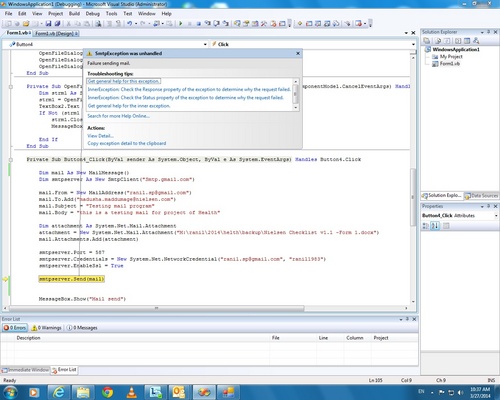Open the Button4 class name dropdown
The width and height of the screenshot is (500, 400).
tap(205, 44)
